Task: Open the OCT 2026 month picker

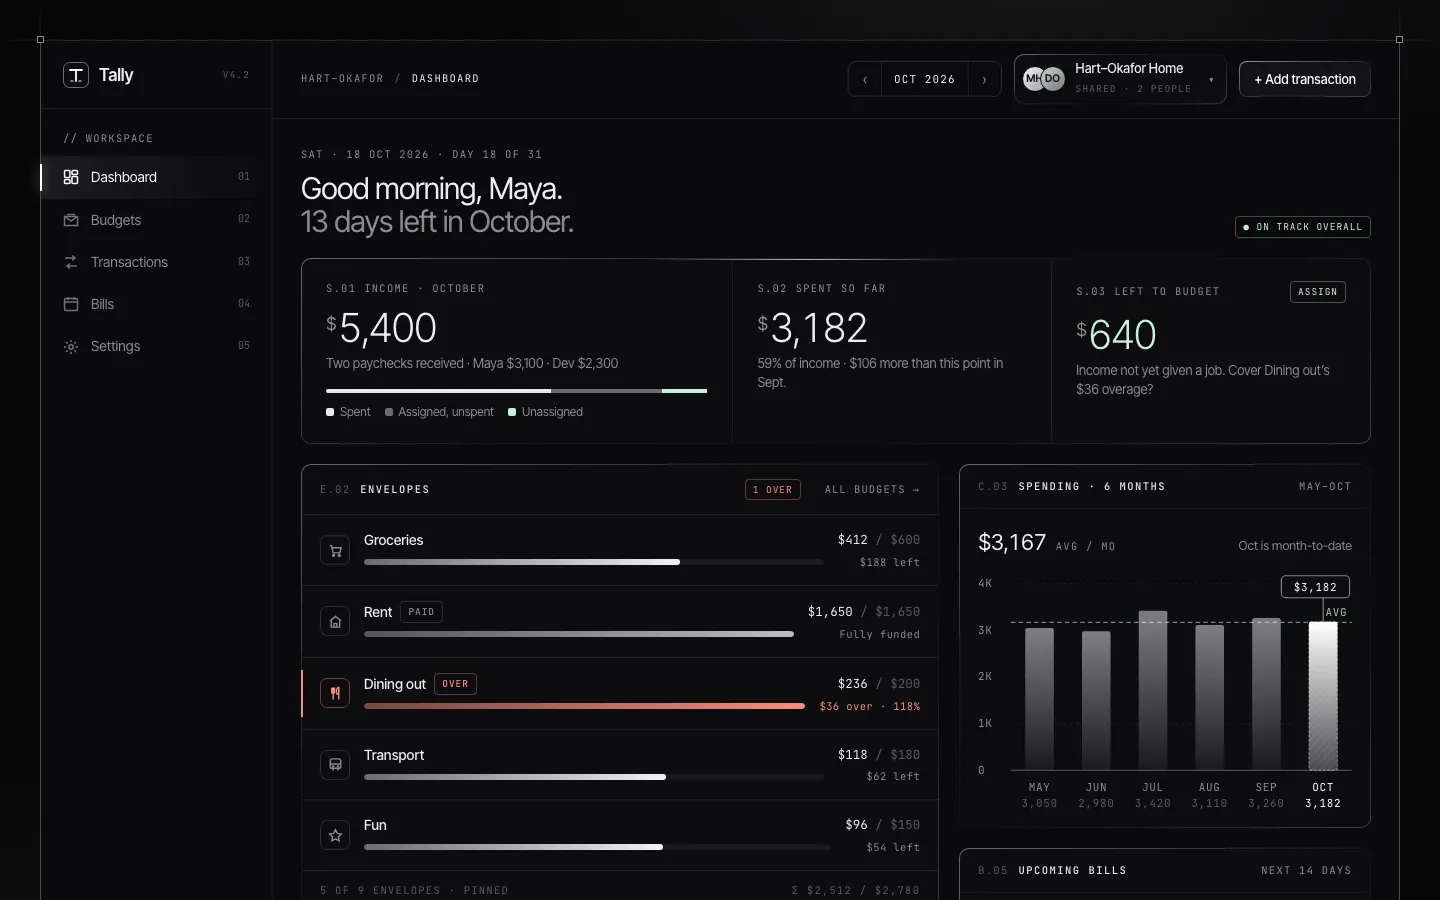Action: click(x=925, y=79)
